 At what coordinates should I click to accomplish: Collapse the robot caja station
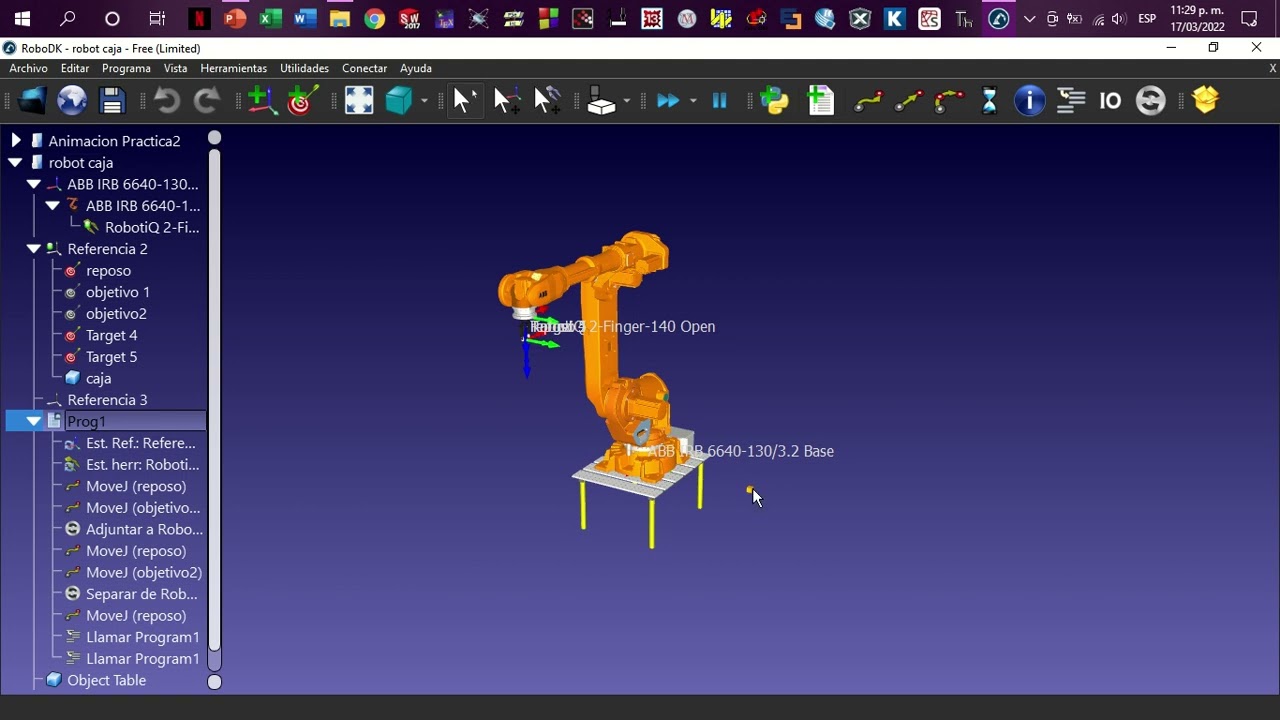pos(15,162)
